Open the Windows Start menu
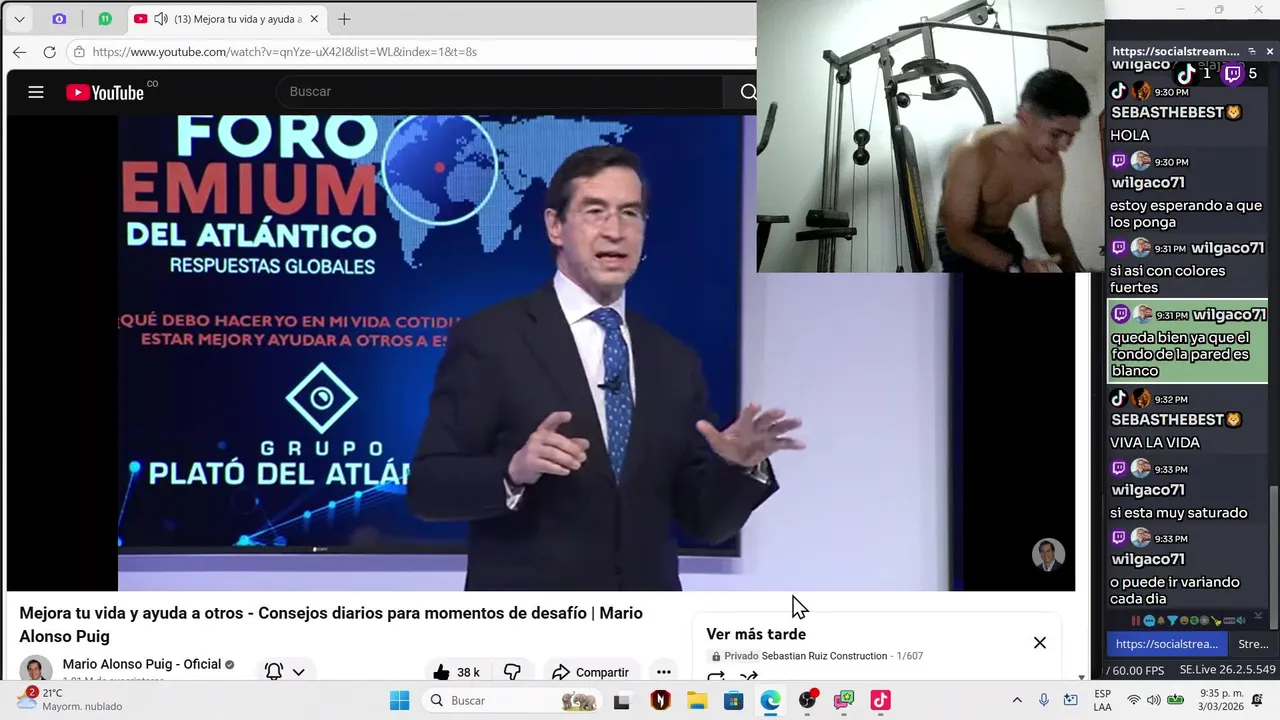Viewport: 1280px width, 720px height. click(x=399, y=700)
